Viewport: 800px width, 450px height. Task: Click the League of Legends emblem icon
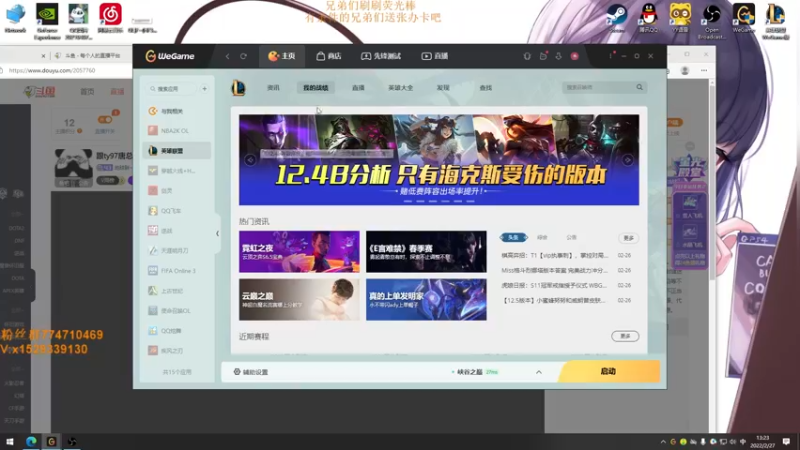click(238, 88)
